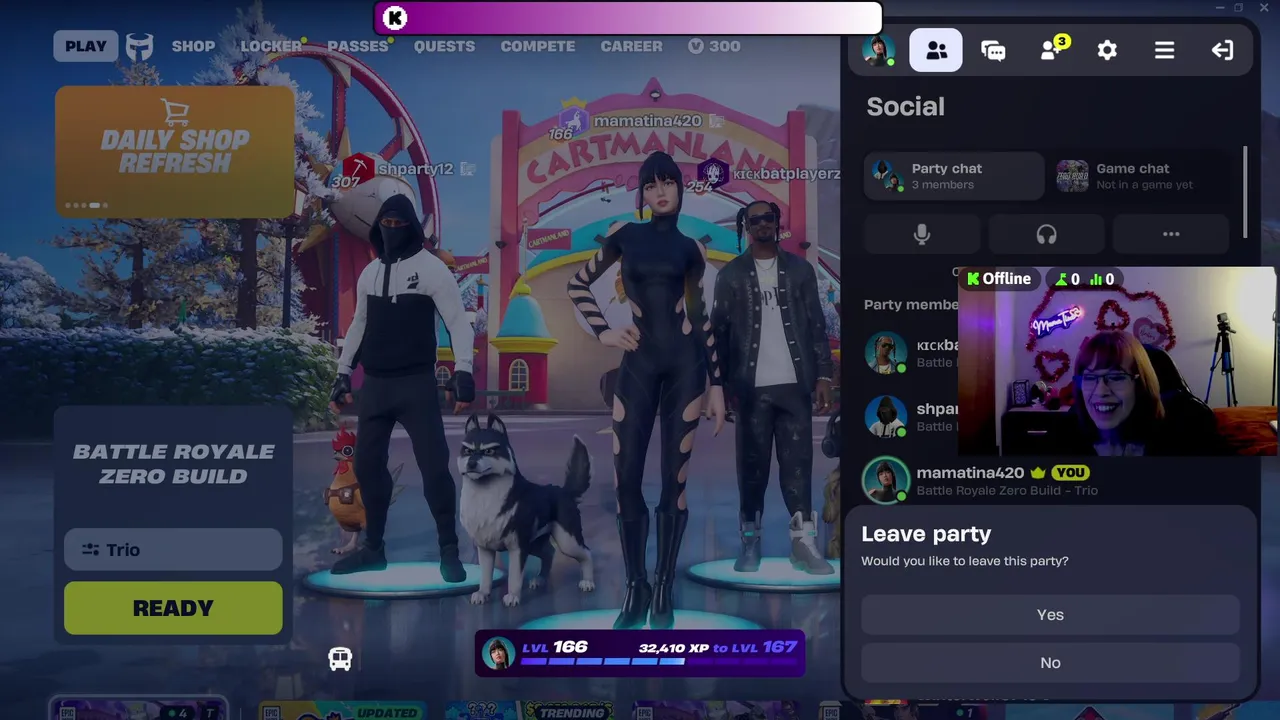Click the Social panel scrollbar
The image size is (1280, 720).
click(x=1245, y=192)
